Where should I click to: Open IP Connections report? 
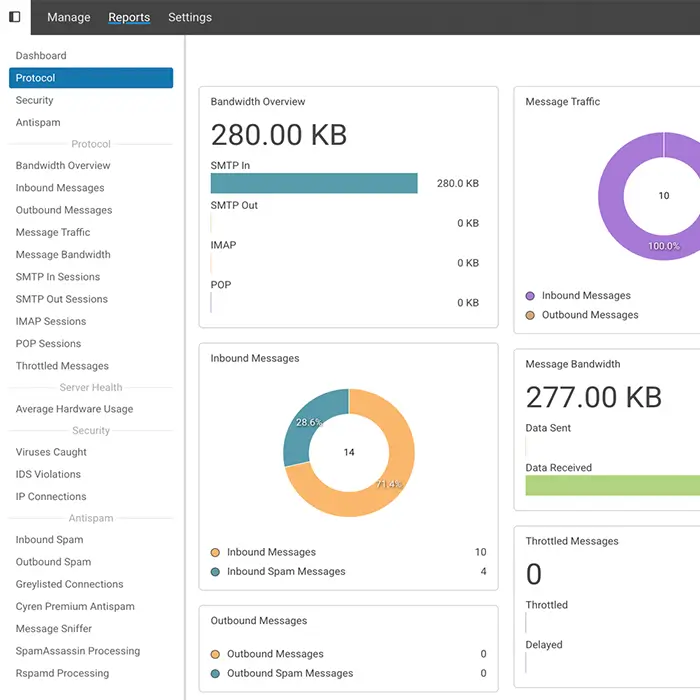(x=51, y=496)
